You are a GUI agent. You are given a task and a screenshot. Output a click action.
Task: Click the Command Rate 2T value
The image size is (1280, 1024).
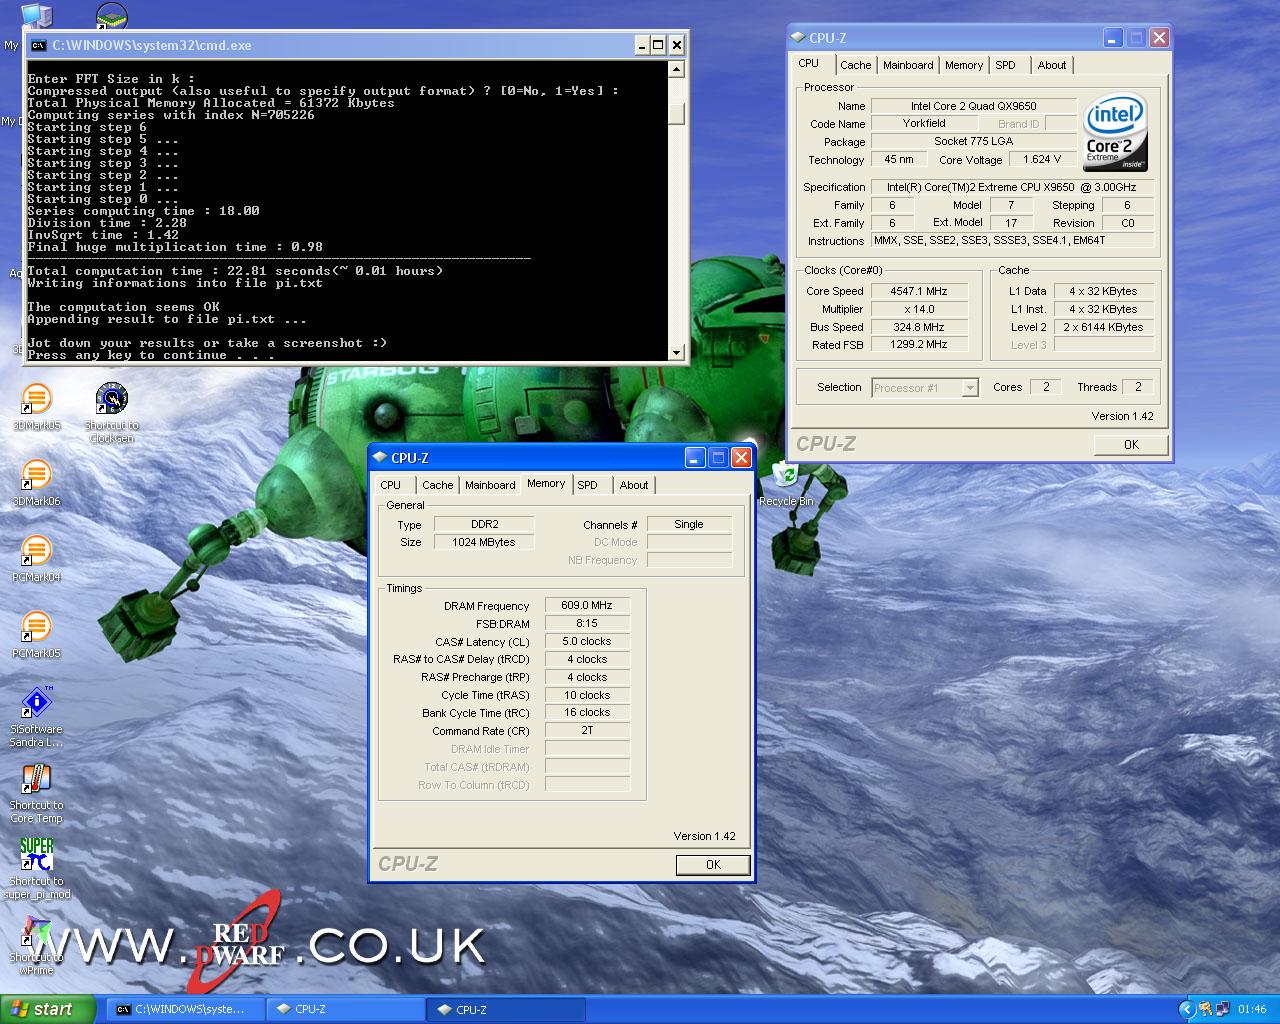pos(587,730)
